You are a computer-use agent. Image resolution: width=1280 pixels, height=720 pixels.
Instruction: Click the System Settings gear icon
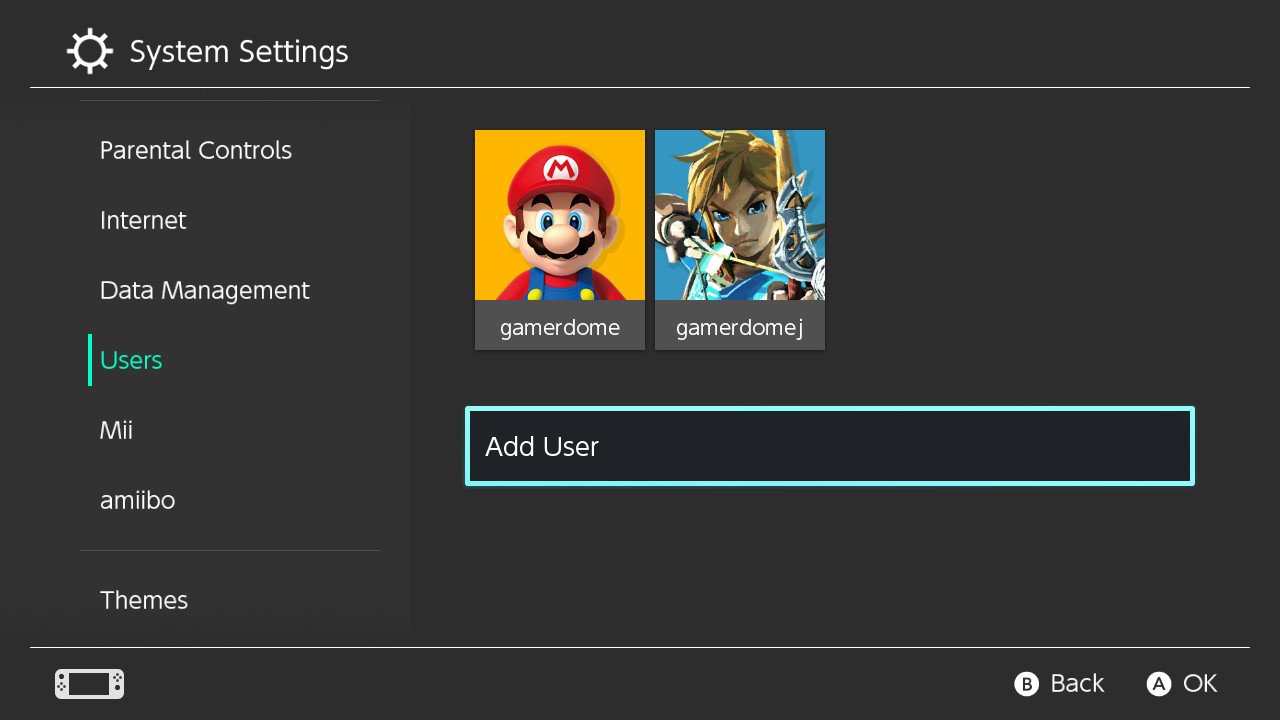(x=90, y=52)
